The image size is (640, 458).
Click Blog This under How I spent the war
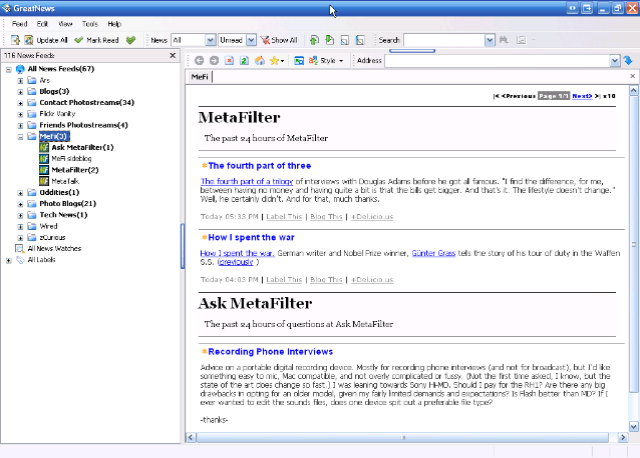pyautogui.click(x=326, y=280)
